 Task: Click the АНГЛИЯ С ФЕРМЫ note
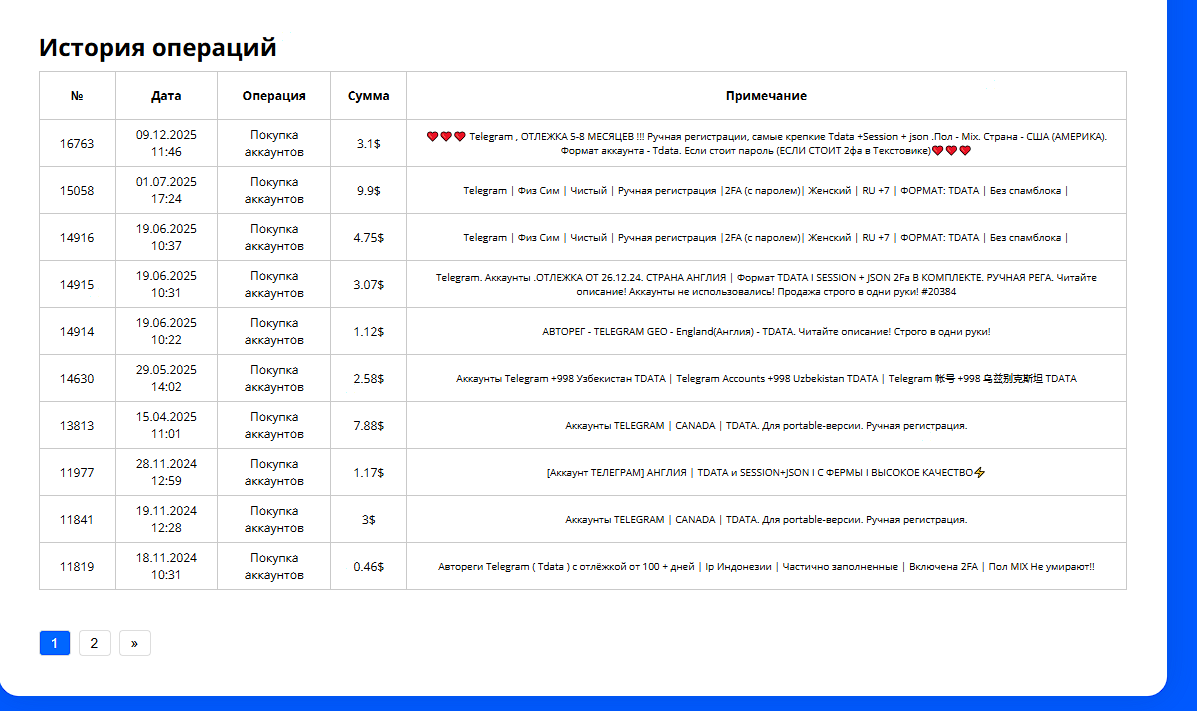766,473
